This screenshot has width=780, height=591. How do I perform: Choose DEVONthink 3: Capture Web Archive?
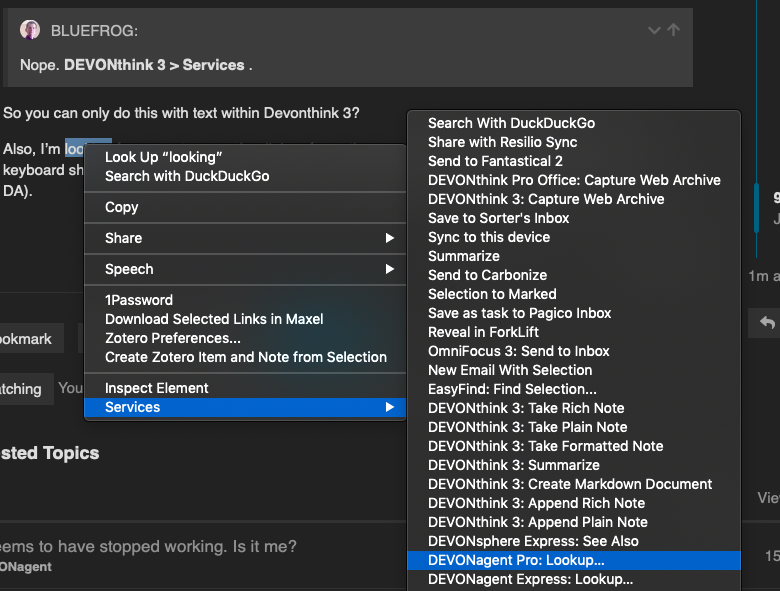pos(574,199)
